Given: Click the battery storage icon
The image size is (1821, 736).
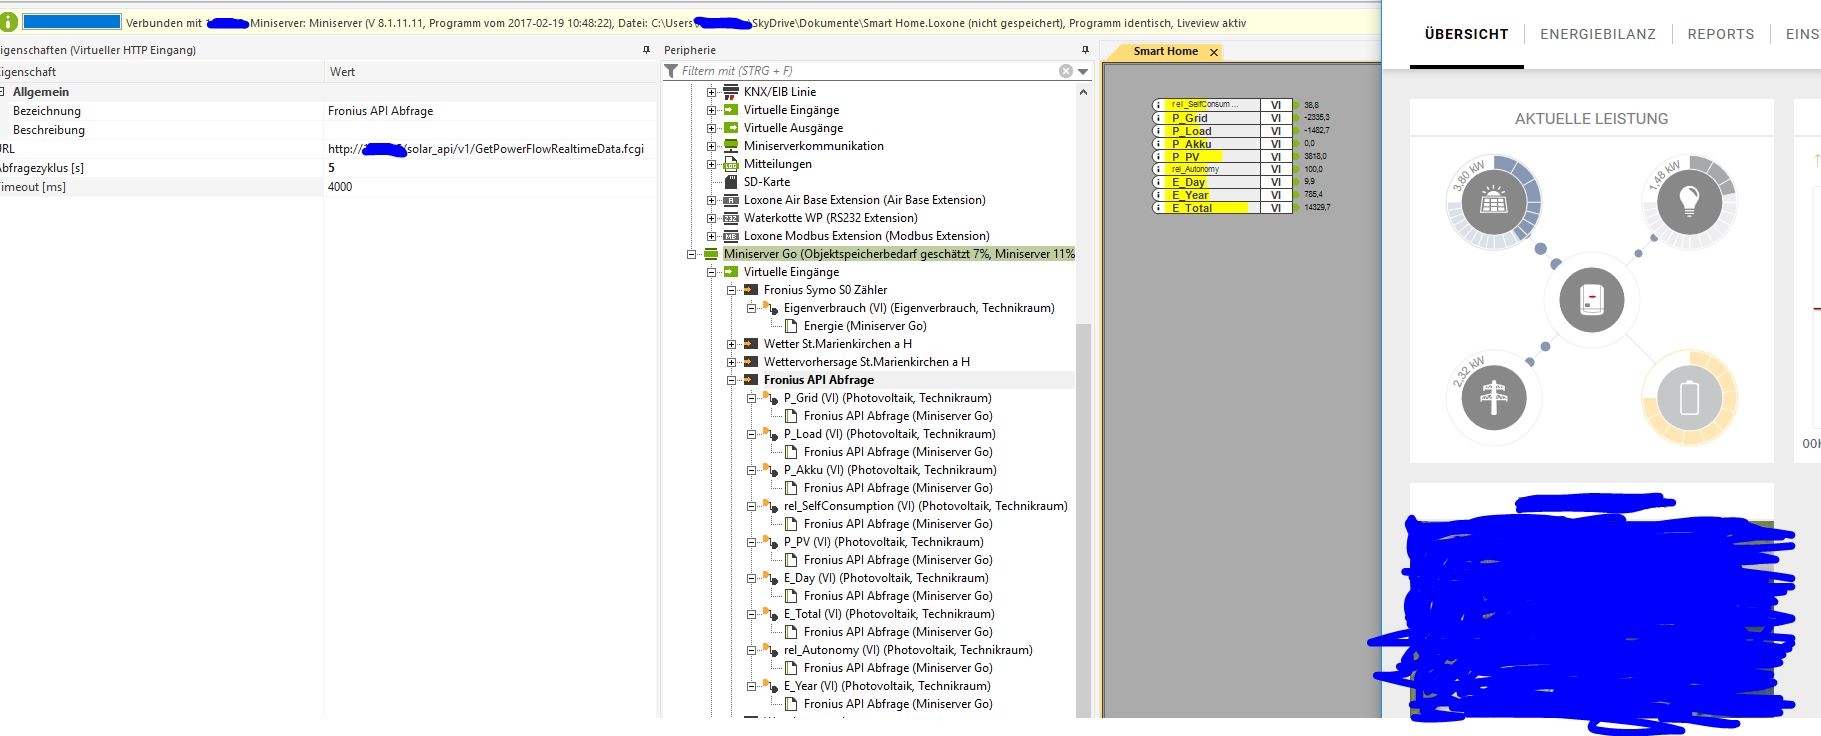Looking at the screenshot, I should click(1689, 397).
